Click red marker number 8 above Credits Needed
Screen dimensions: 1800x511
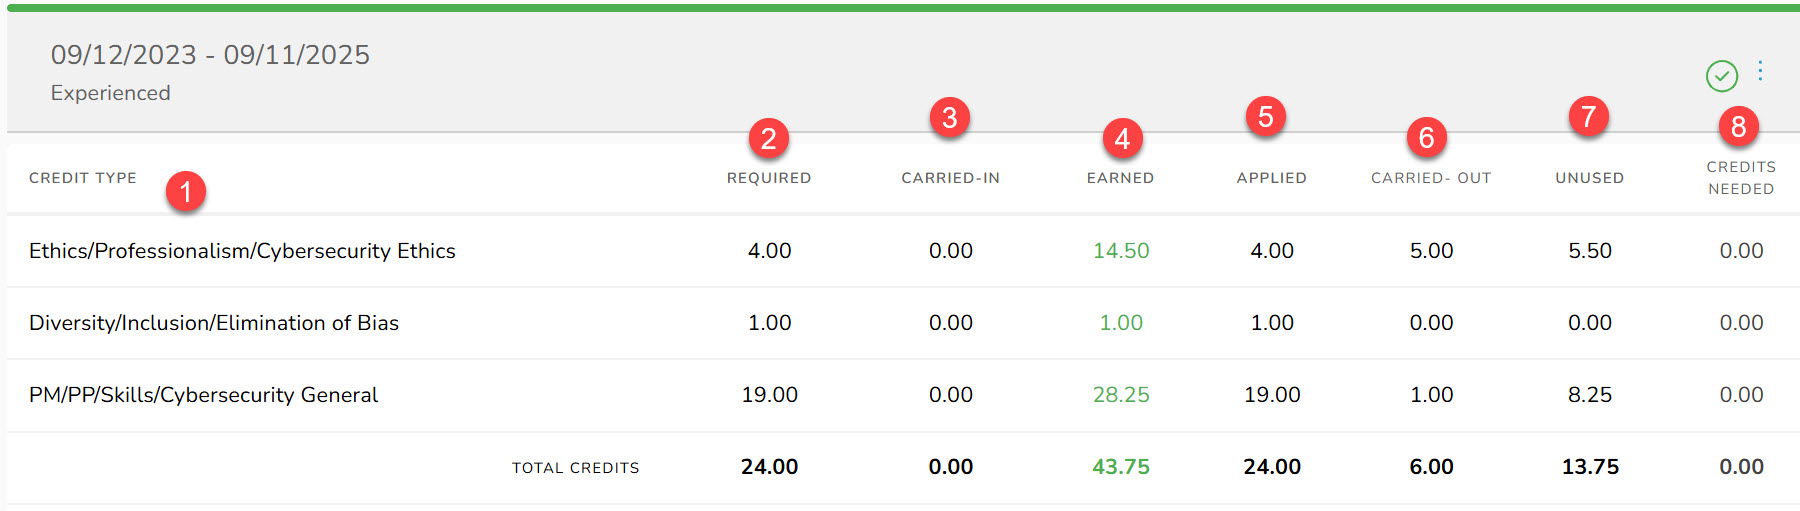pyautogui.click(x=1738, y=126)
